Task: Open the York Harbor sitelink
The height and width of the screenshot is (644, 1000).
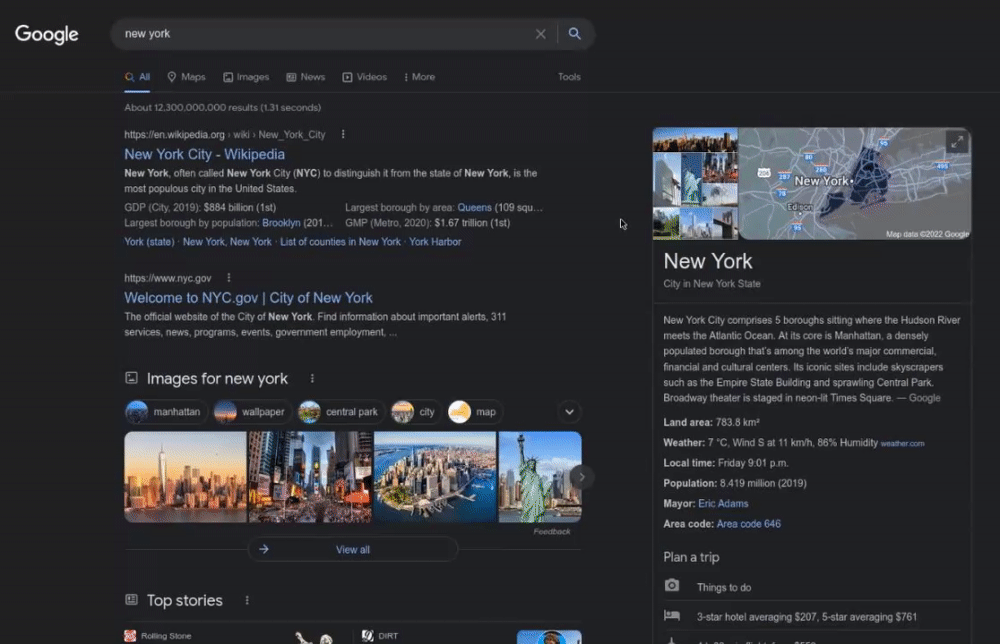Action: click(435, 242)
